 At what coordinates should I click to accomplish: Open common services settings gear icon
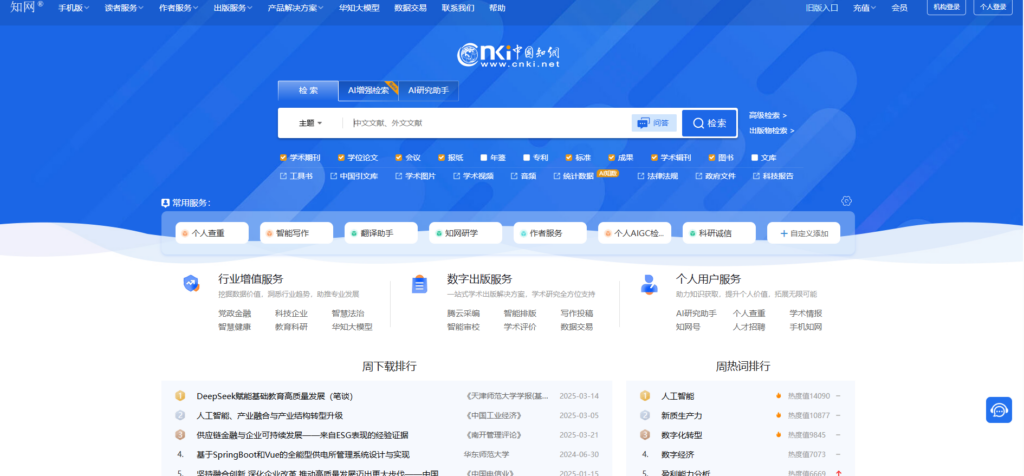846,201
